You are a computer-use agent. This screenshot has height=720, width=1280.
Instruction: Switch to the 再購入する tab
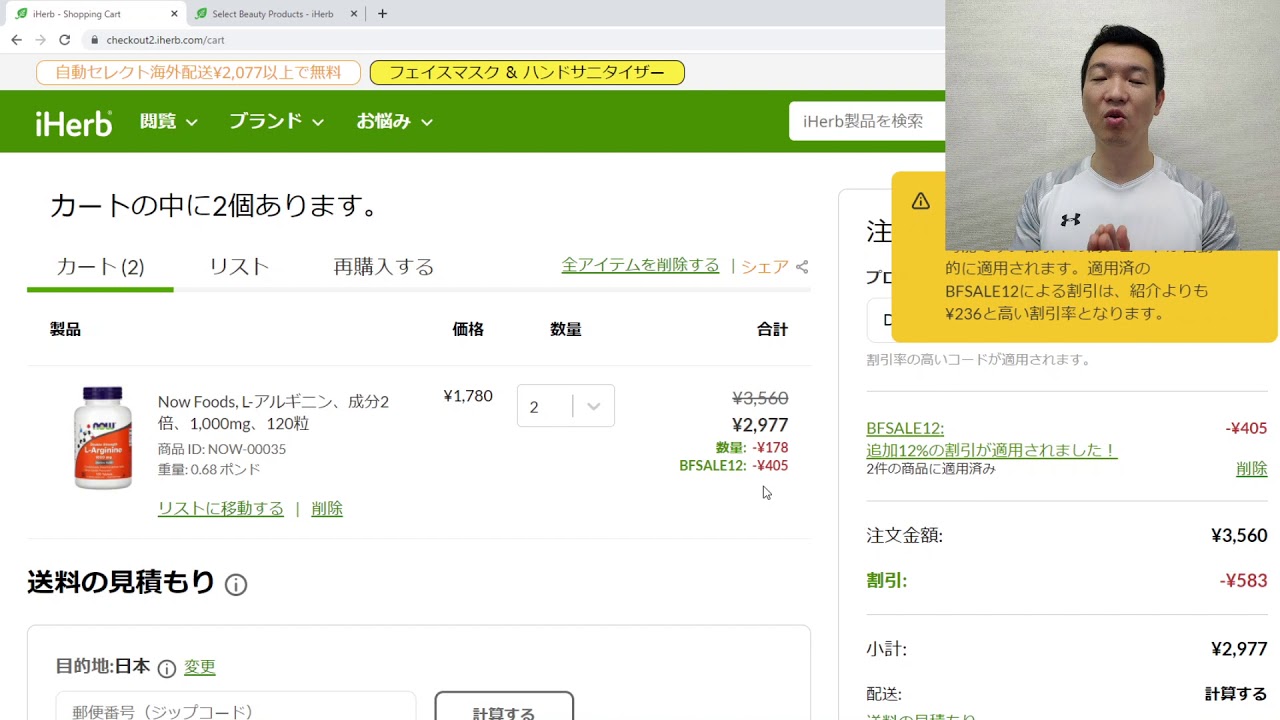pyautogui.click(x=383, y=267)
